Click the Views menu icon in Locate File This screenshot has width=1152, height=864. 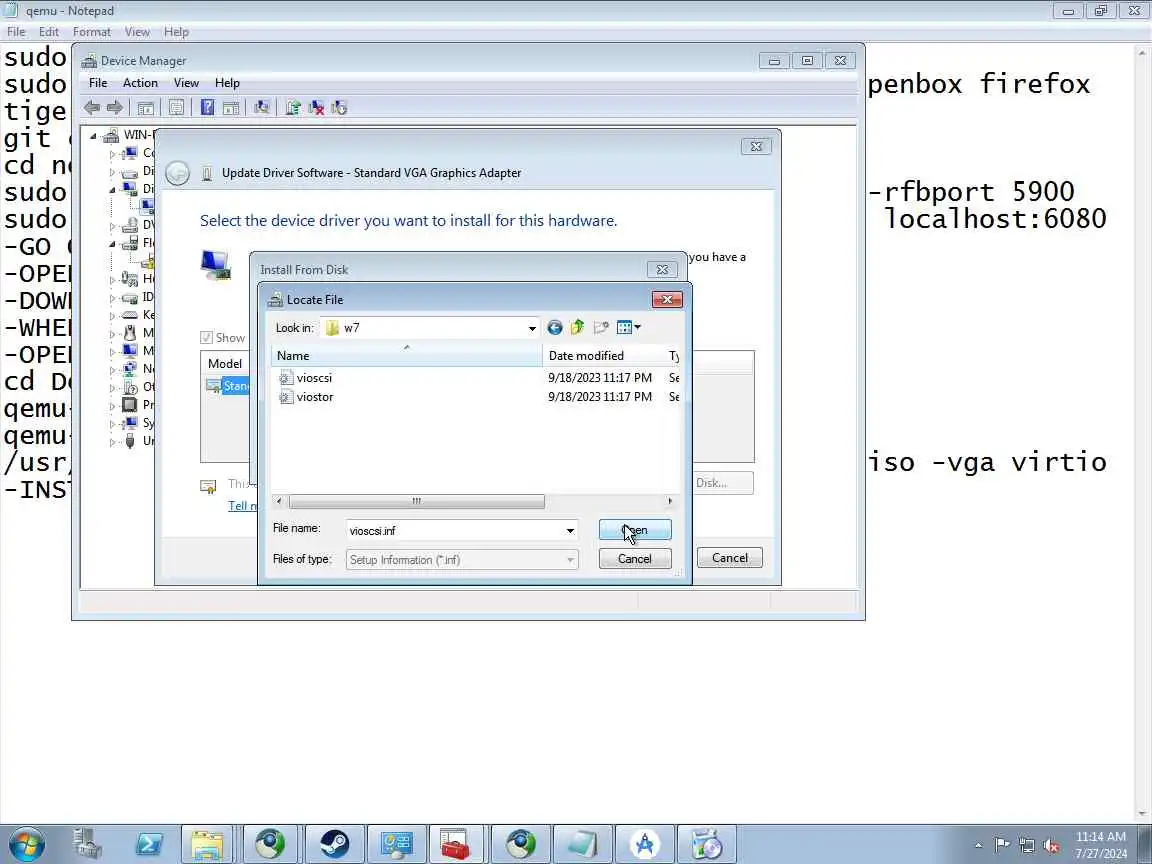tap(624, 328)
